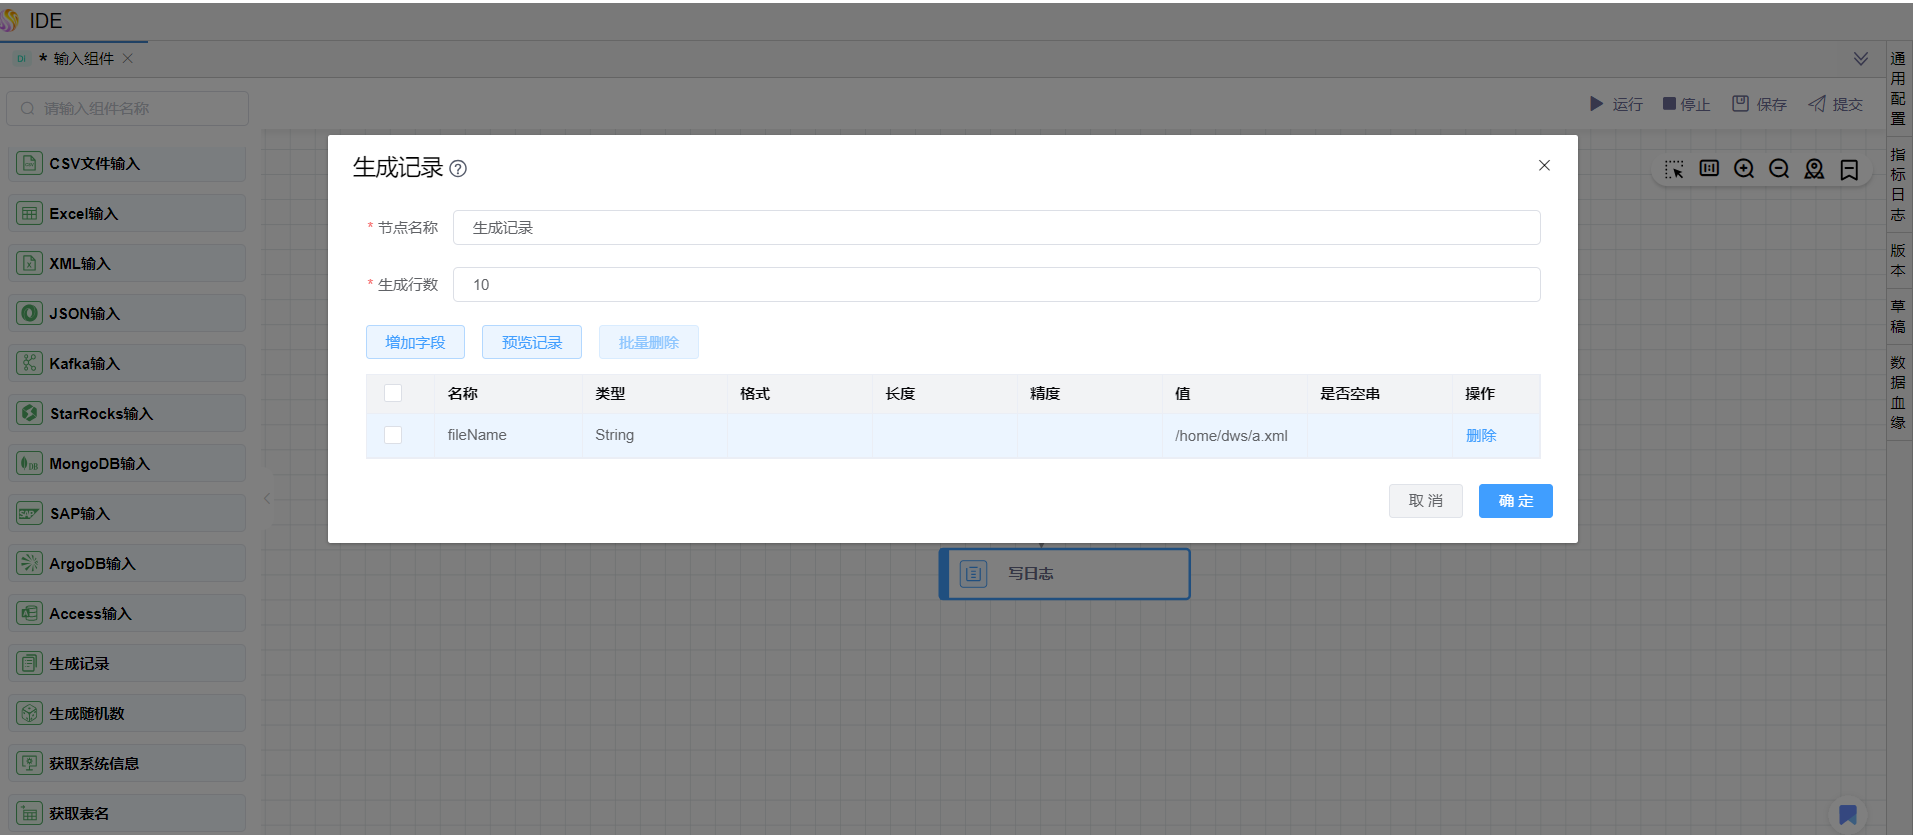The image size is (1913, 835).
Task: Click the 1:1 actual size icon
Action: pos(1709,168)
